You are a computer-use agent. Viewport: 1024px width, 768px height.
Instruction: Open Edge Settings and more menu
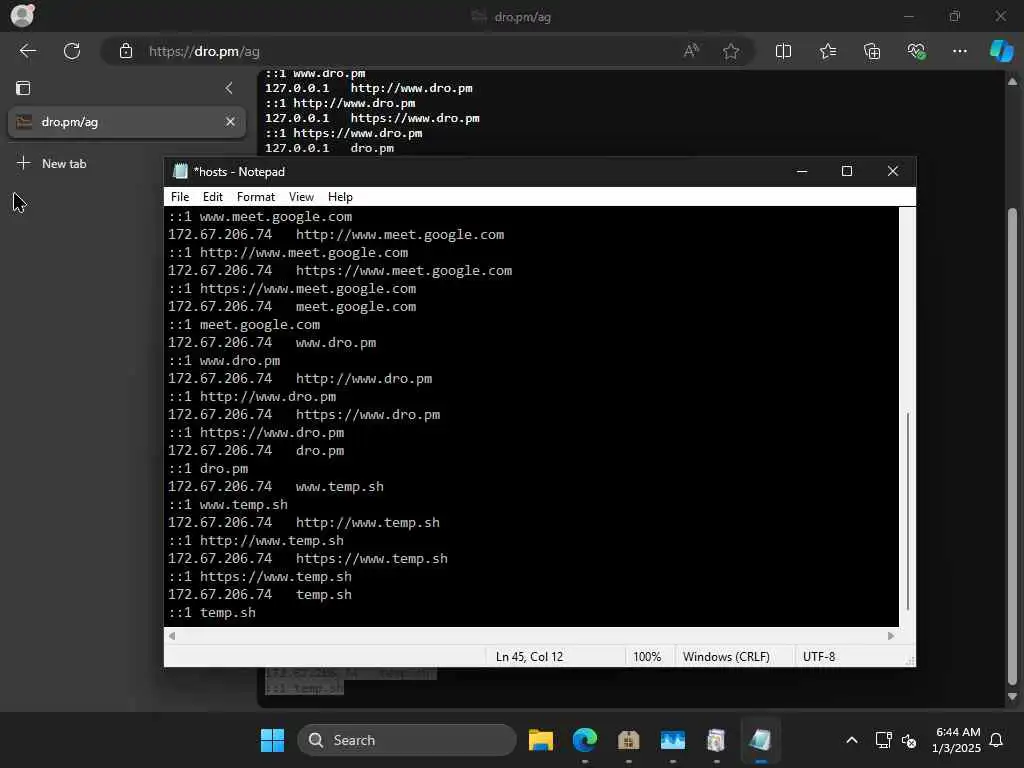959,51
